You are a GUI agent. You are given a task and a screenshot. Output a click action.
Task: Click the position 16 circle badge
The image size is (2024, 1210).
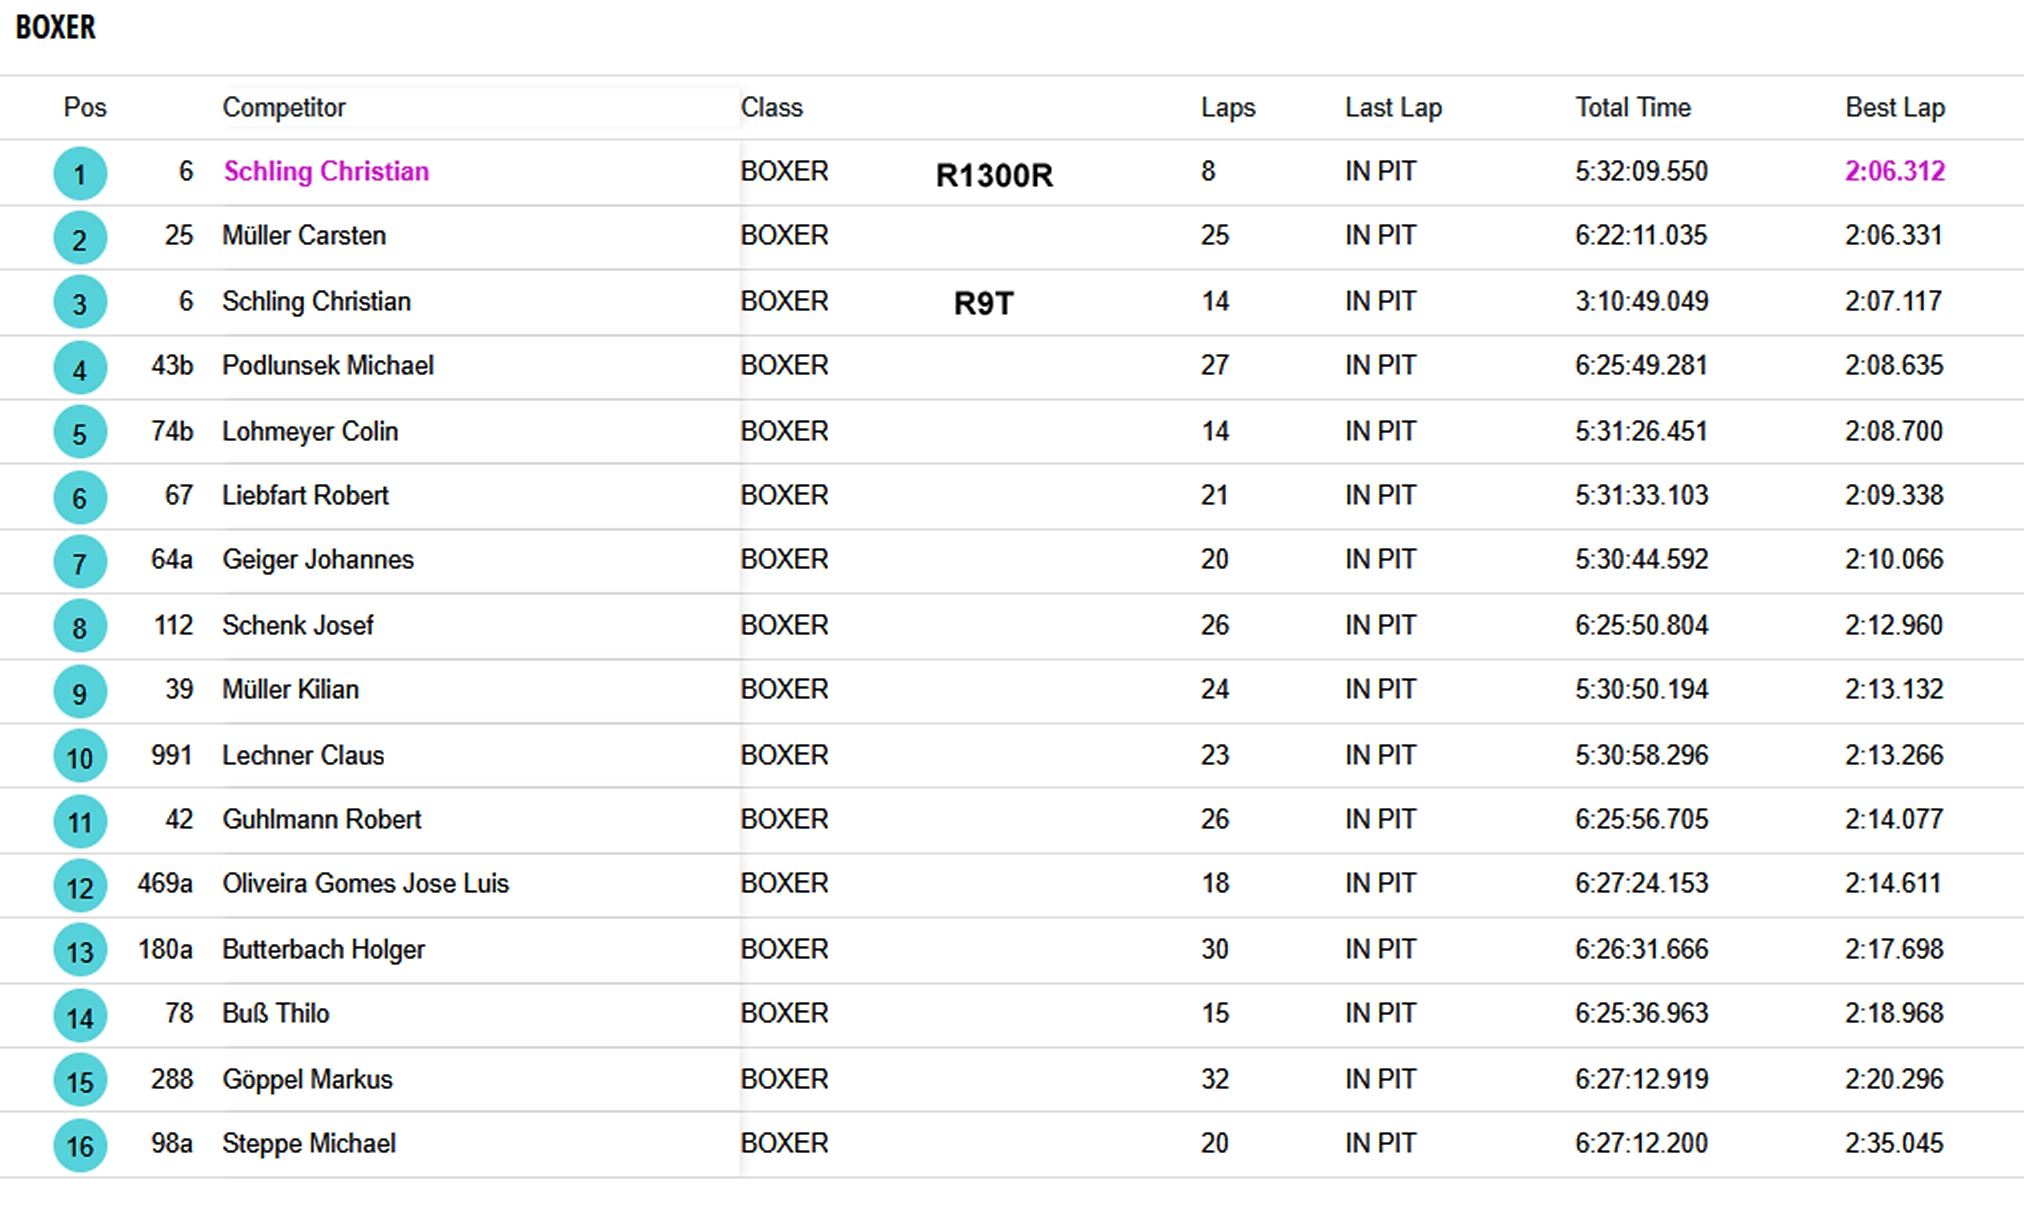pos(80,1145)
